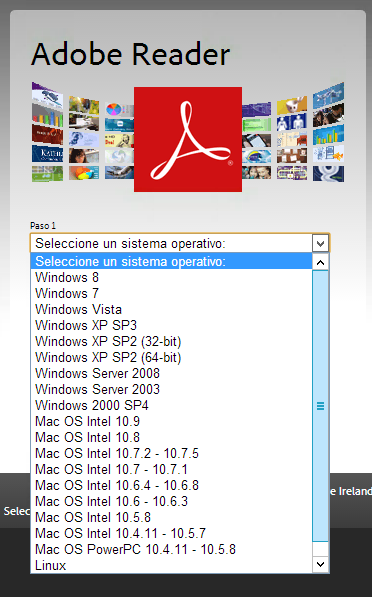Pick Windows Vista option
The width and height of the screenshot is (372, 597).
171,309
